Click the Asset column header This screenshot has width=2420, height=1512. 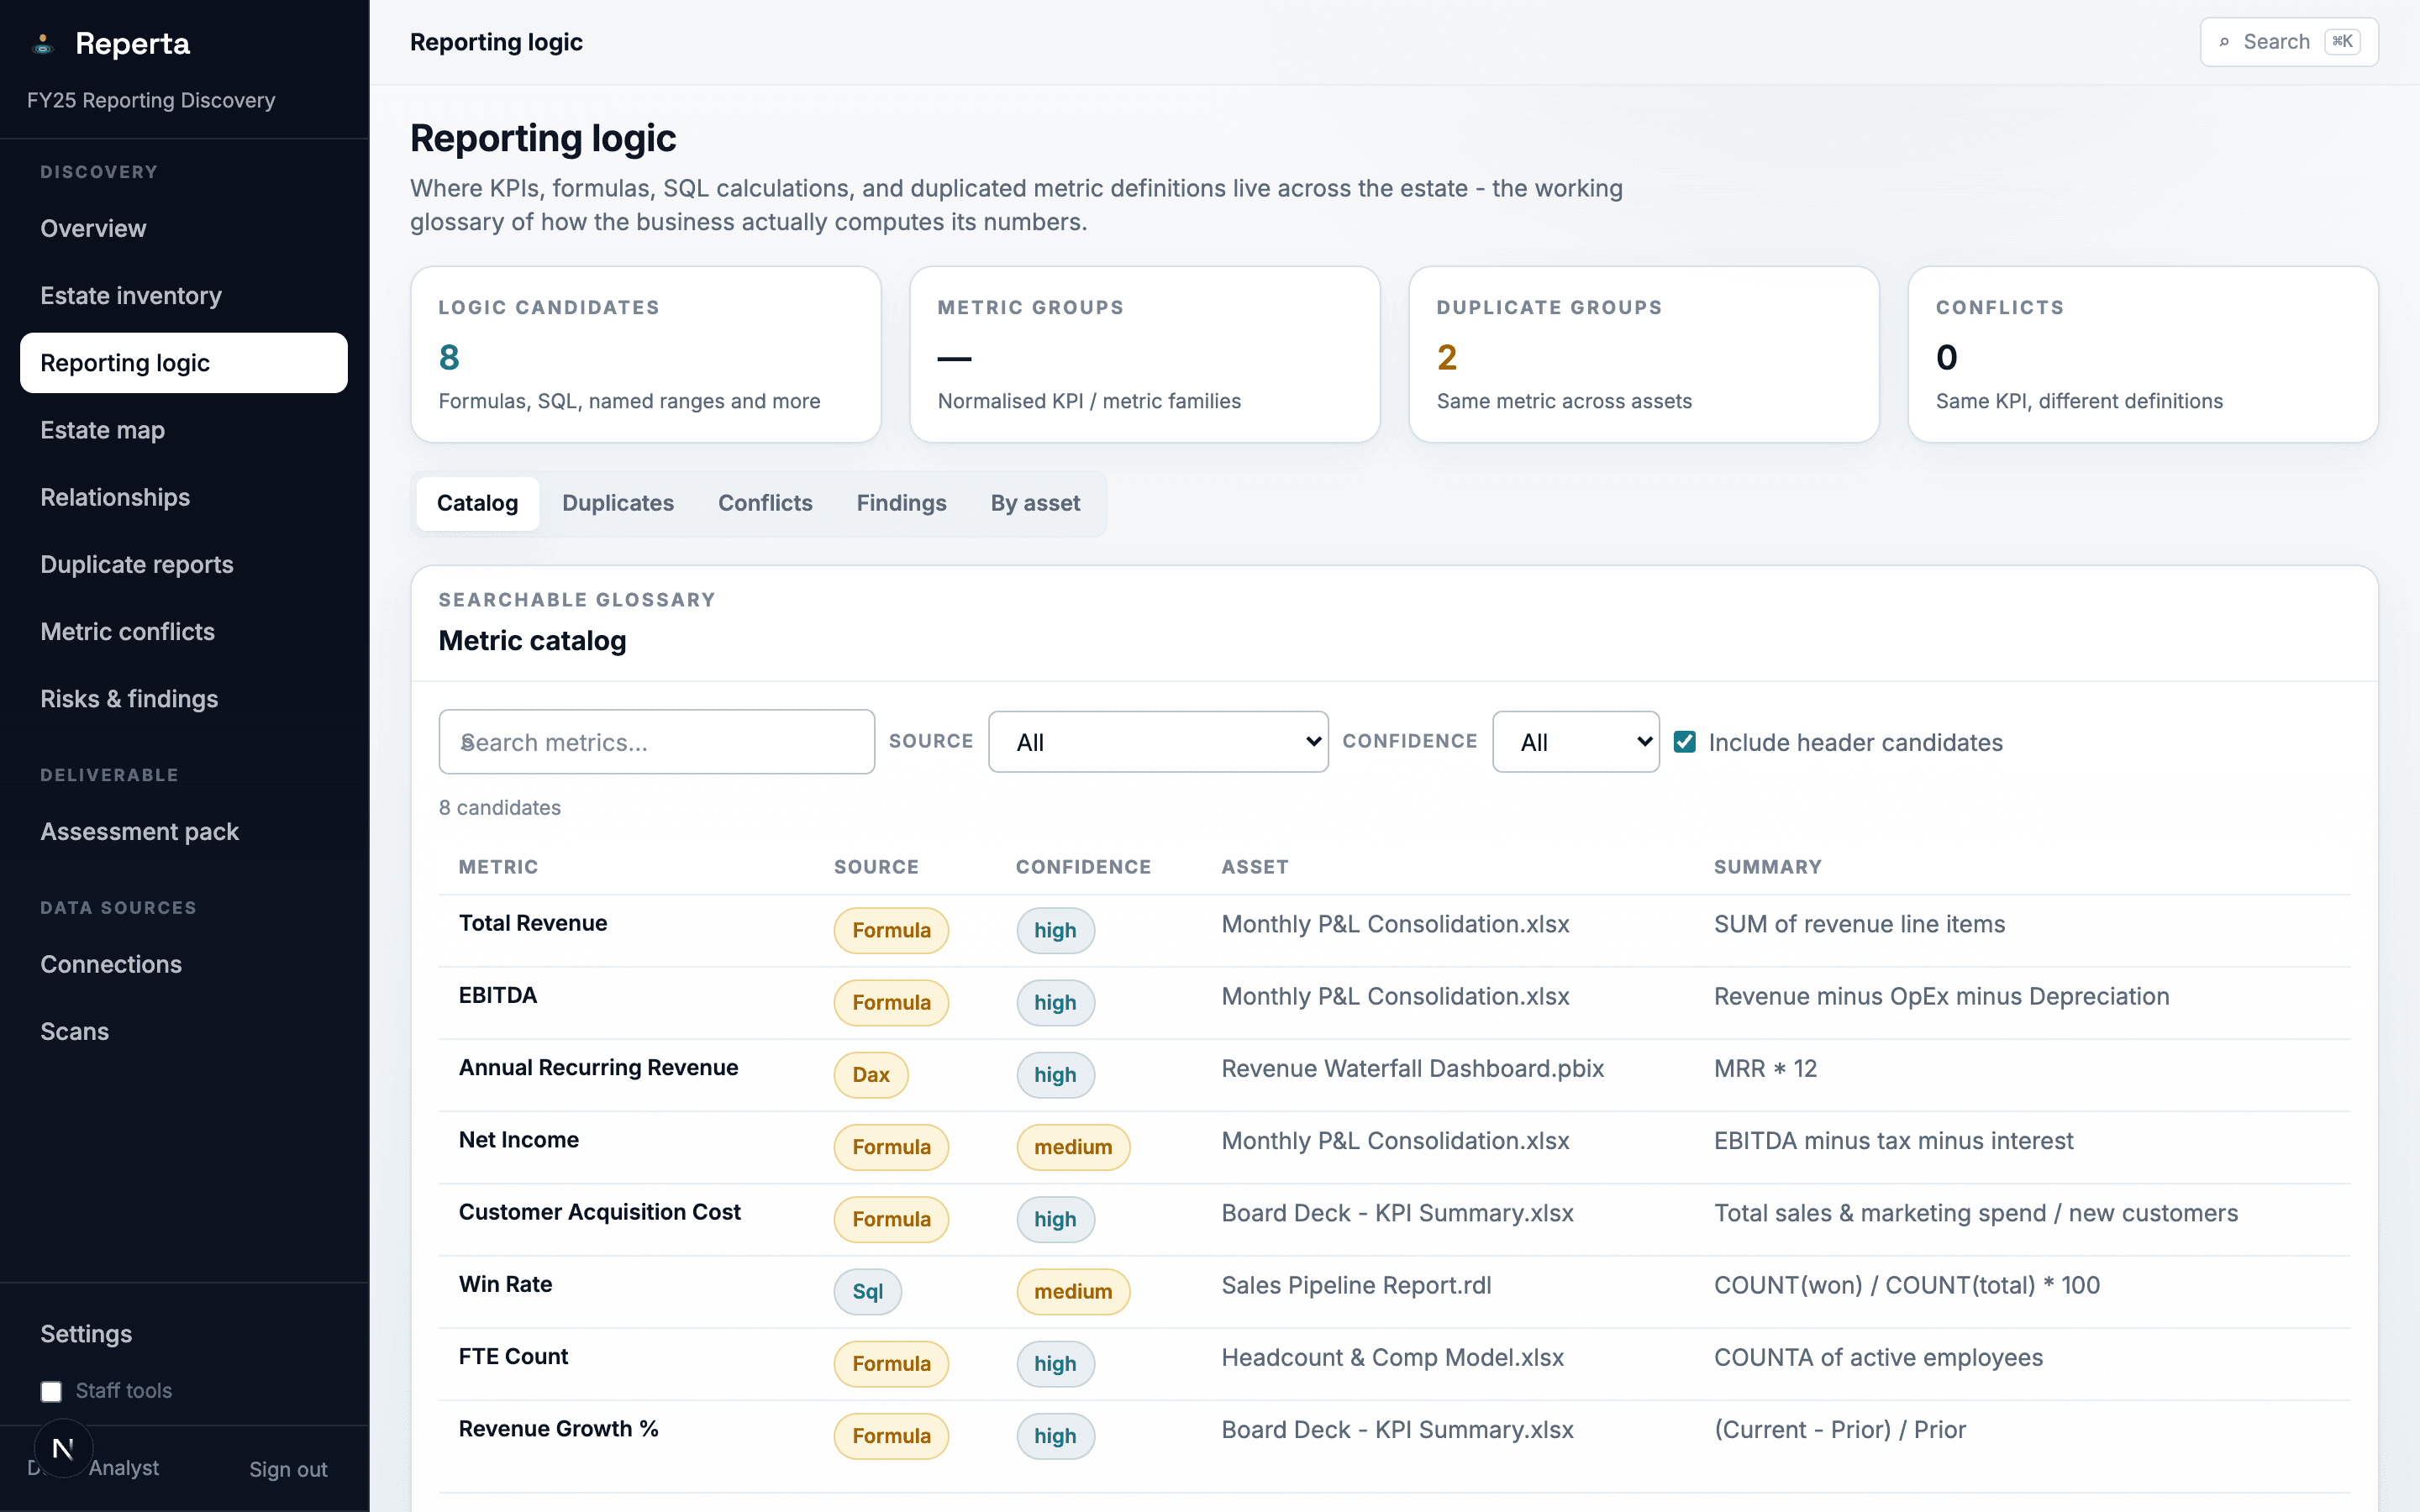(x=1254, y=867)
